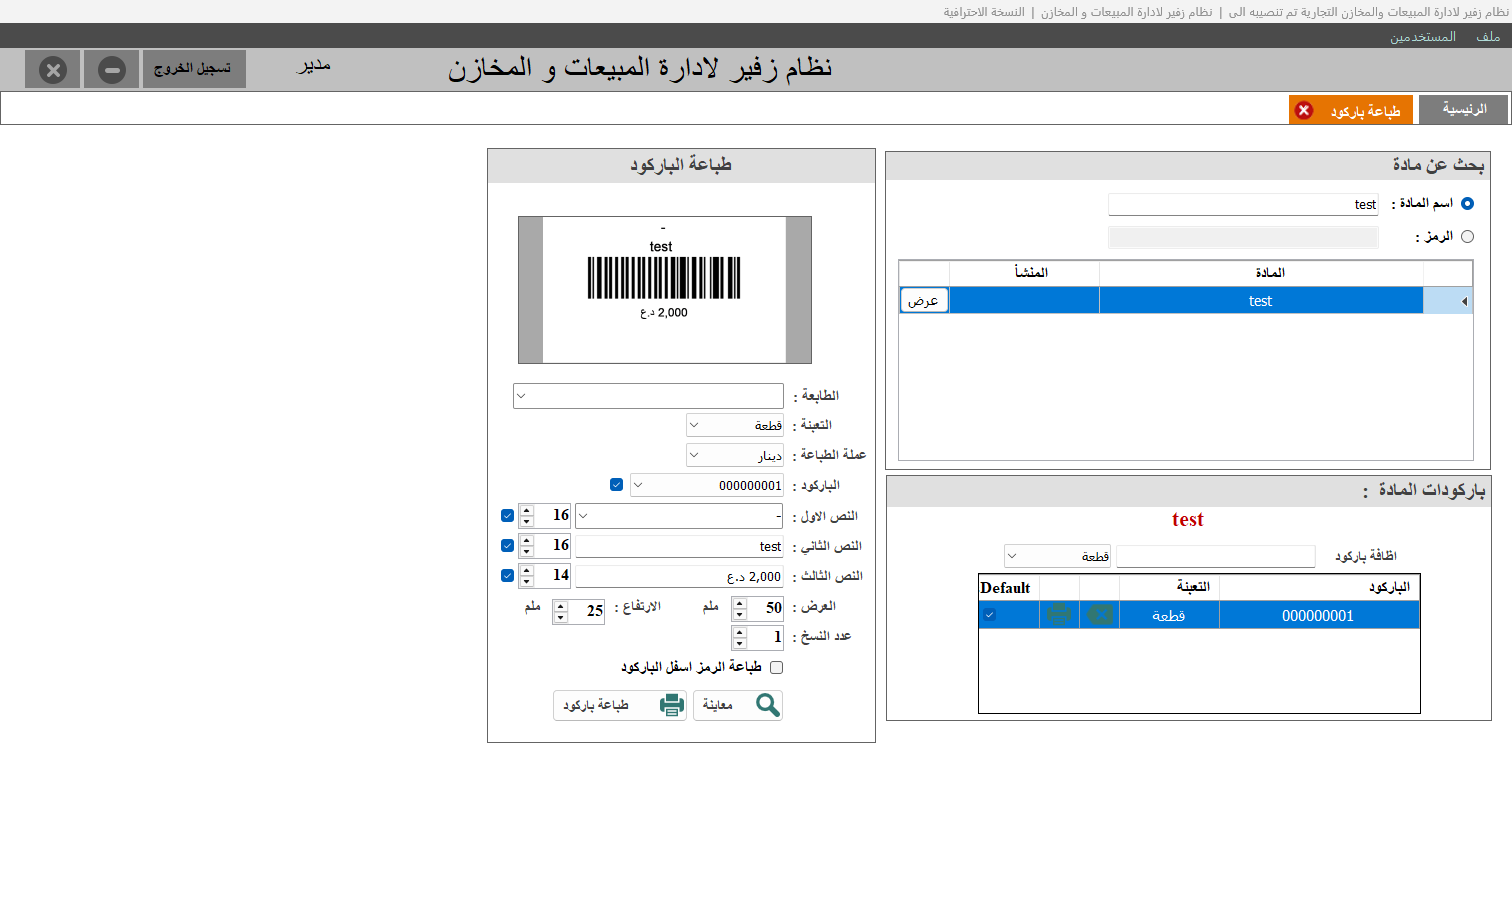1512x901 pixels.
Task: Select the طباعة باركود tab
Action: pos(1365,111)
